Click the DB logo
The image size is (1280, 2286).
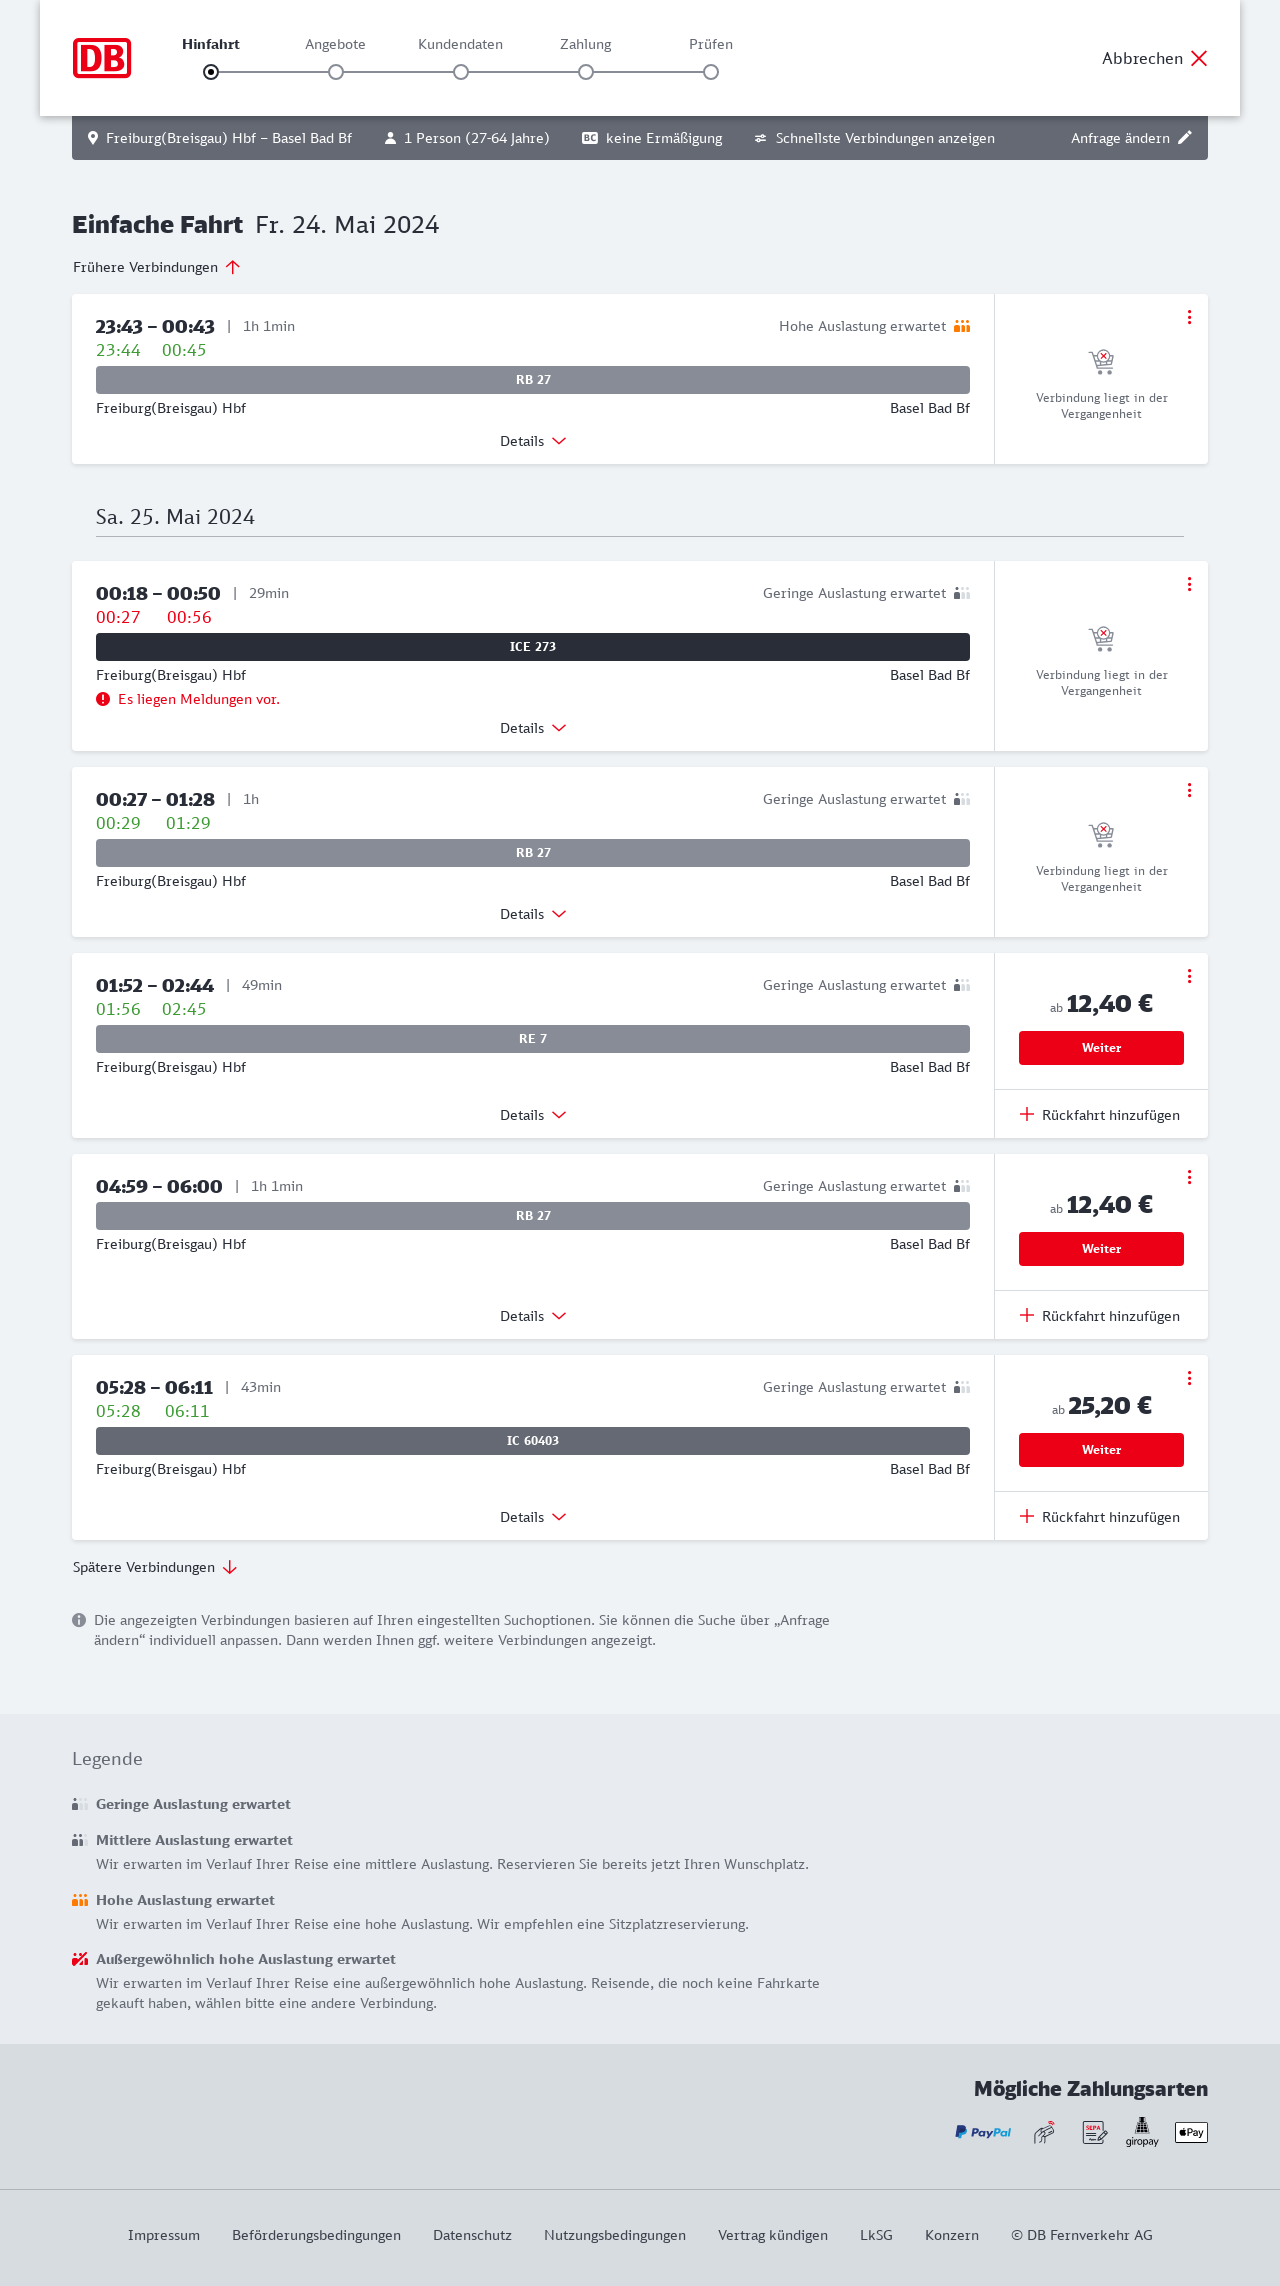[x=102, y=58]
